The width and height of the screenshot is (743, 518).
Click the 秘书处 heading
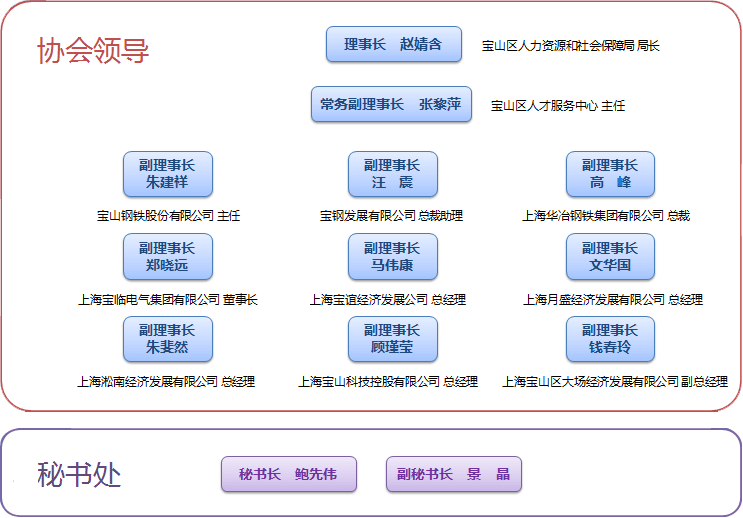point(79,474)
